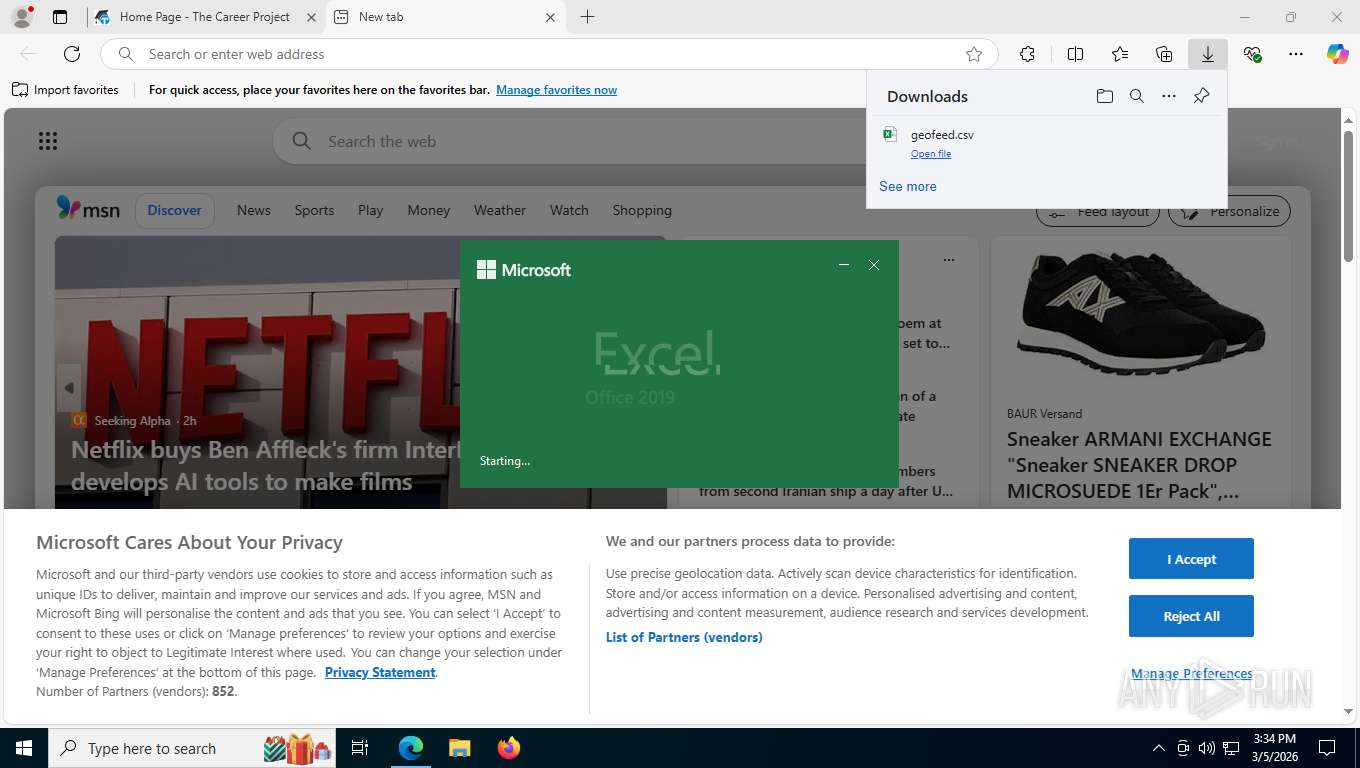Open the Manage Preferences link
The image size is (1360, 768).
tap(1191, 673)
